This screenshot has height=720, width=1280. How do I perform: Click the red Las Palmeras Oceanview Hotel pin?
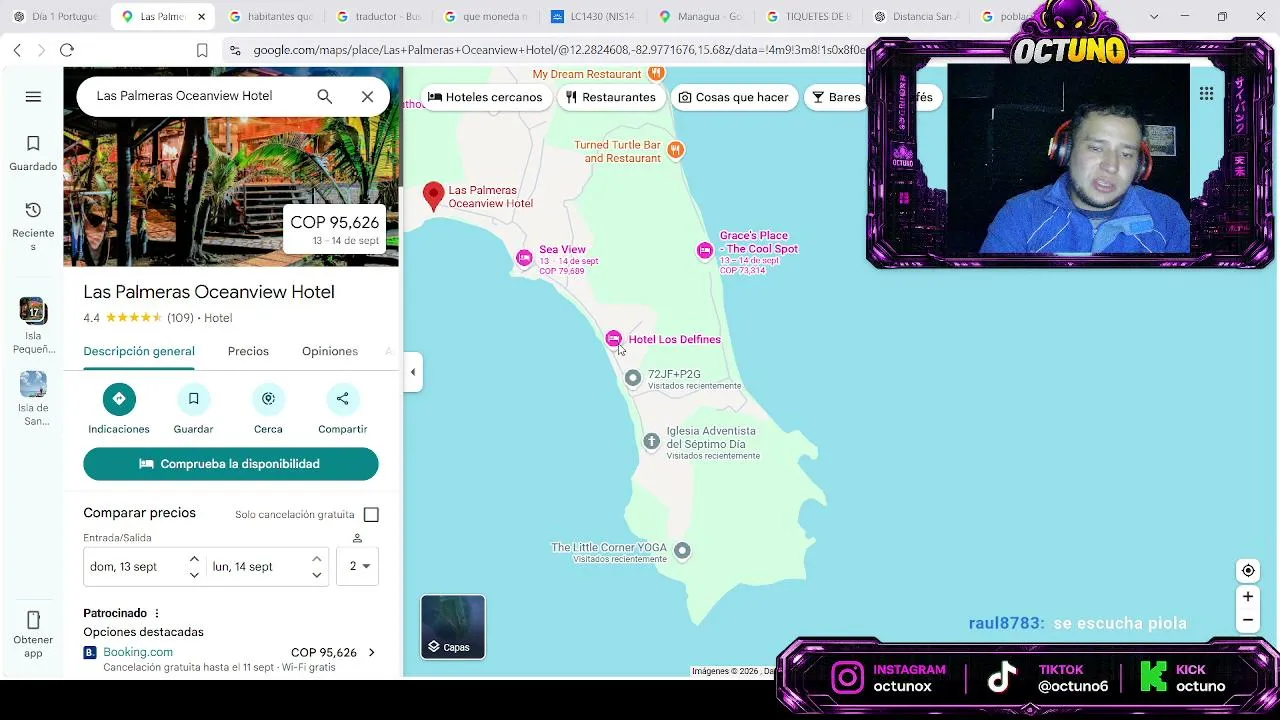[x=433, y=196]
